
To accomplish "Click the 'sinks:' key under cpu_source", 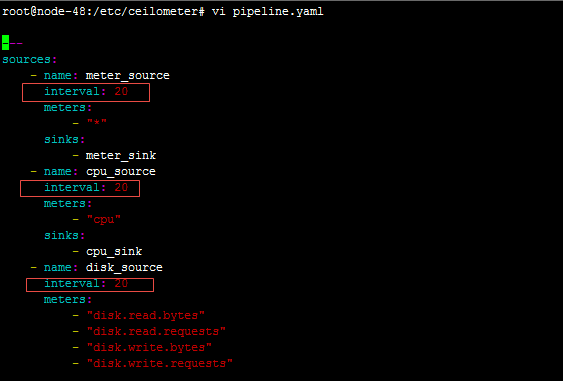I will [65, 235].
